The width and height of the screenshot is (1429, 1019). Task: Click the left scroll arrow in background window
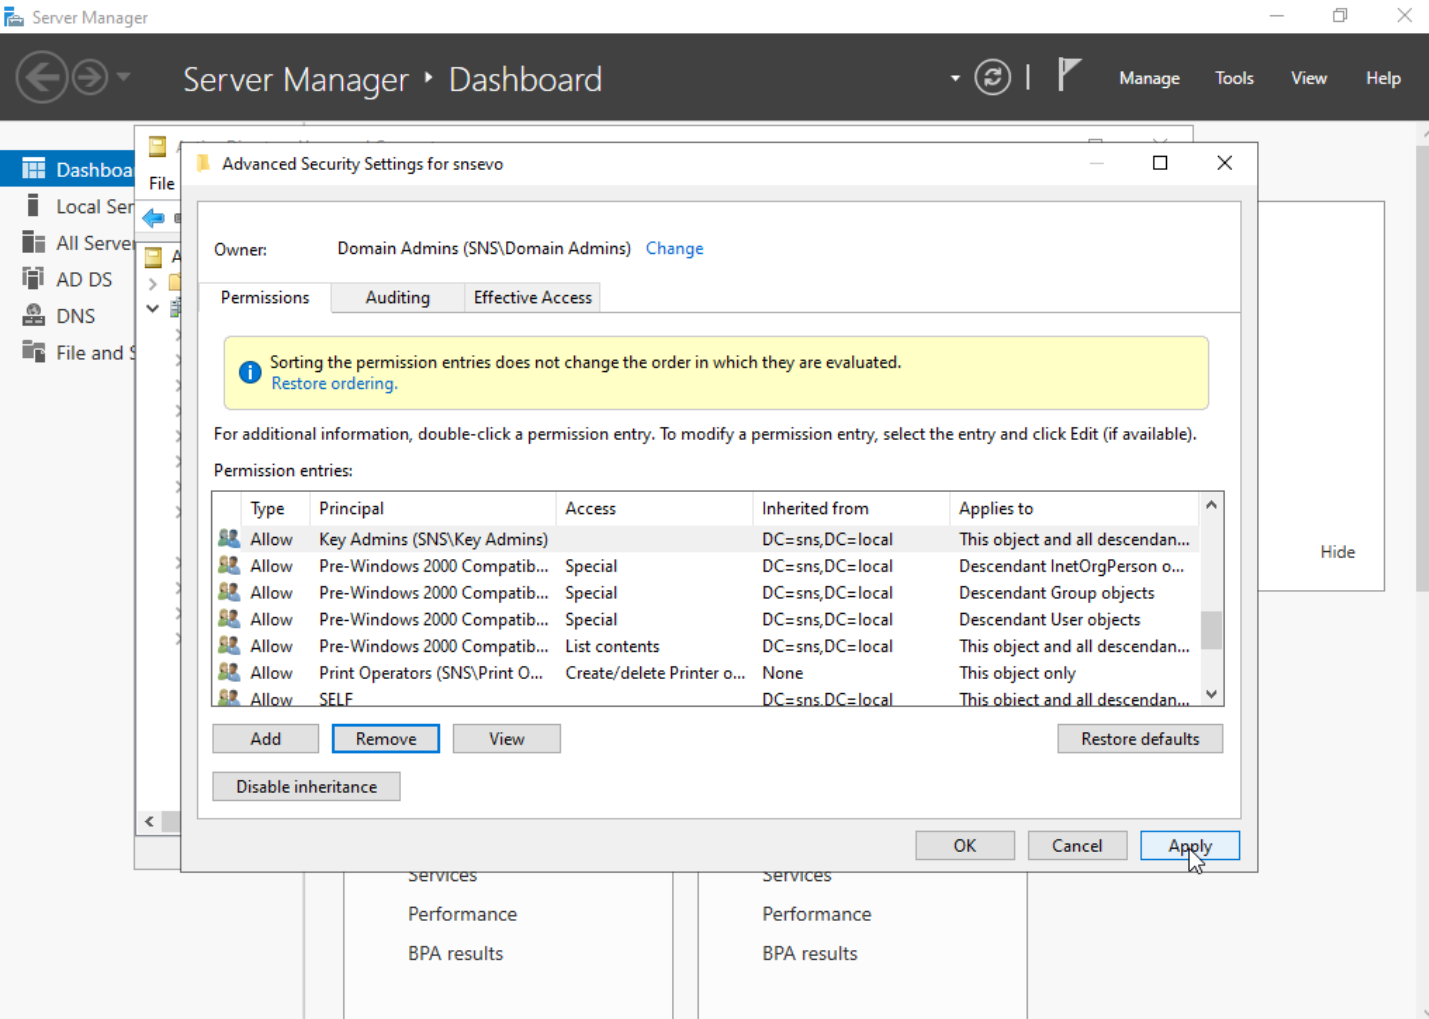pos(149,822)
